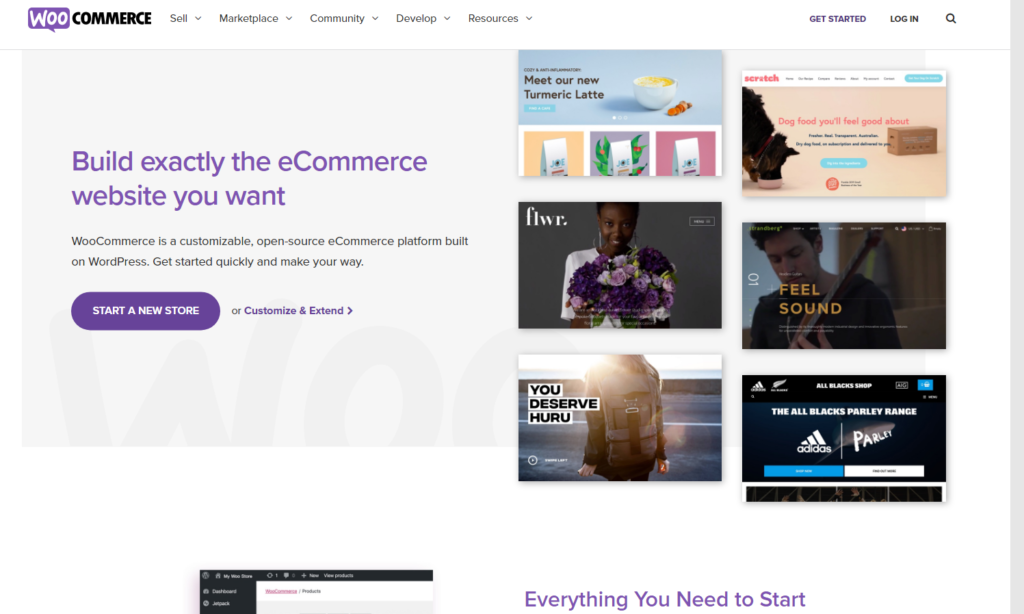Open the search magnifier icon
Viewport: 1024px width, 614px height.
click(x=951, y=18)
